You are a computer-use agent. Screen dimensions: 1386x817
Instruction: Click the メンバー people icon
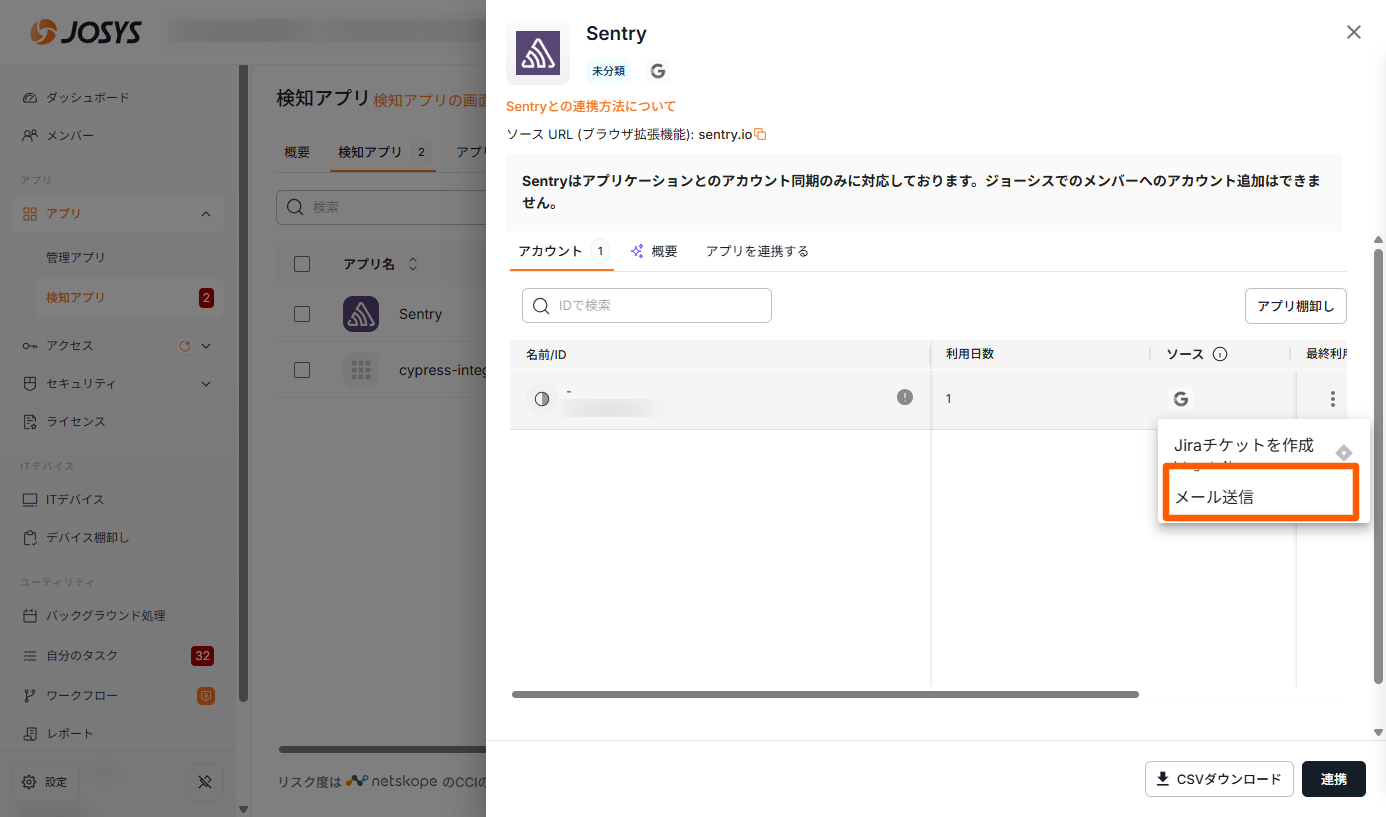point(29,136)
